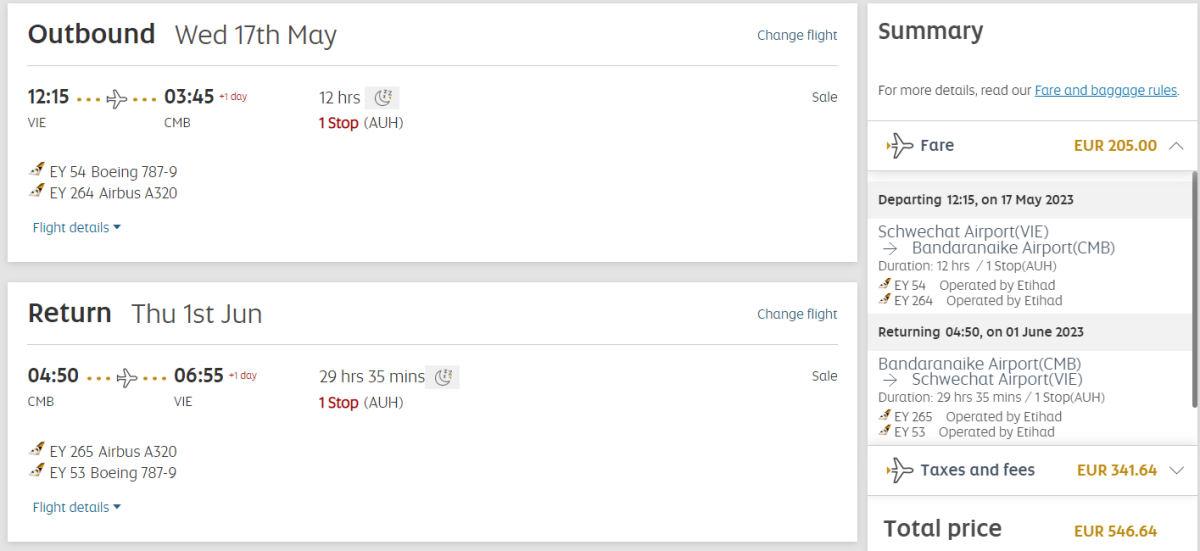Screen dimensions: 1200x551
Task: Expand the Taxes and fees chevron
Action: [1176, 470]
